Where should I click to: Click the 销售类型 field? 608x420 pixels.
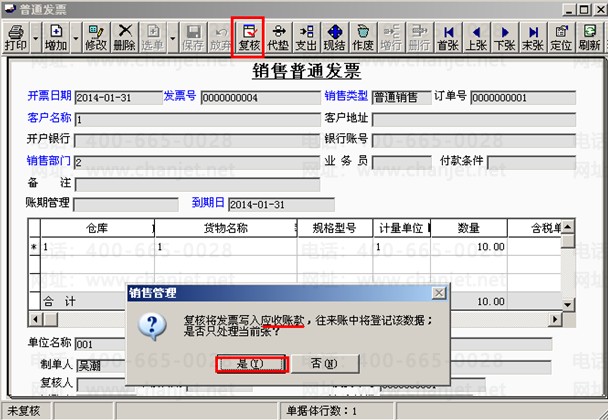pos(402,98)
